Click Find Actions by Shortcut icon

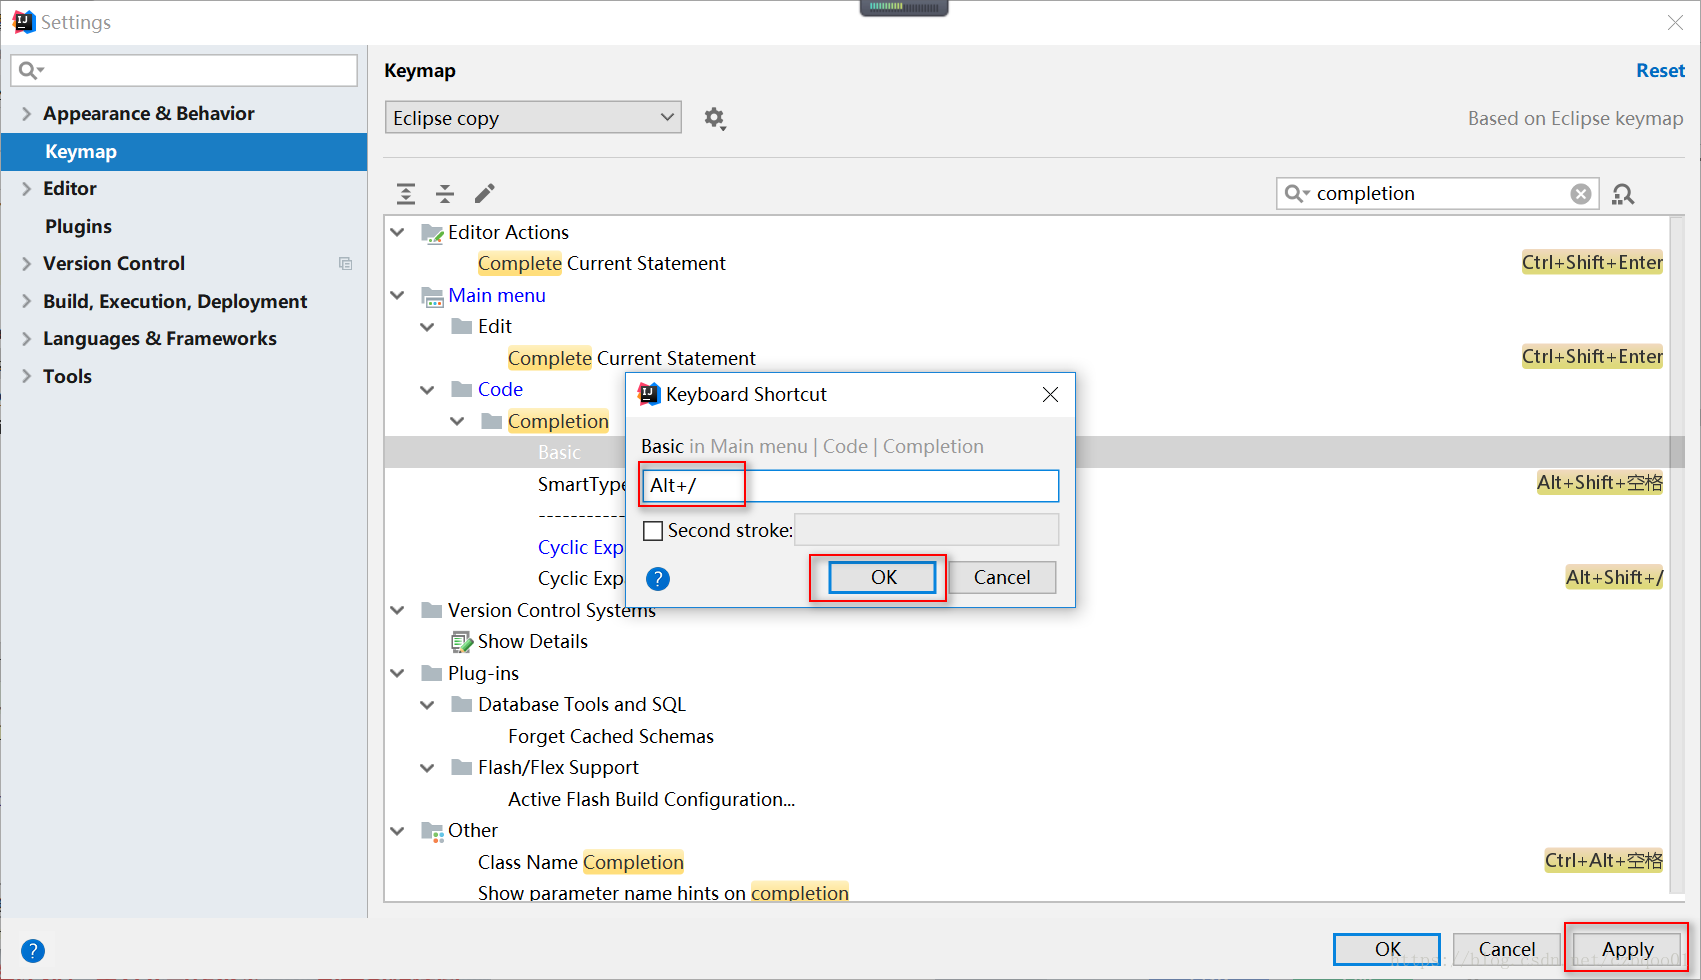coord(1623,194)
